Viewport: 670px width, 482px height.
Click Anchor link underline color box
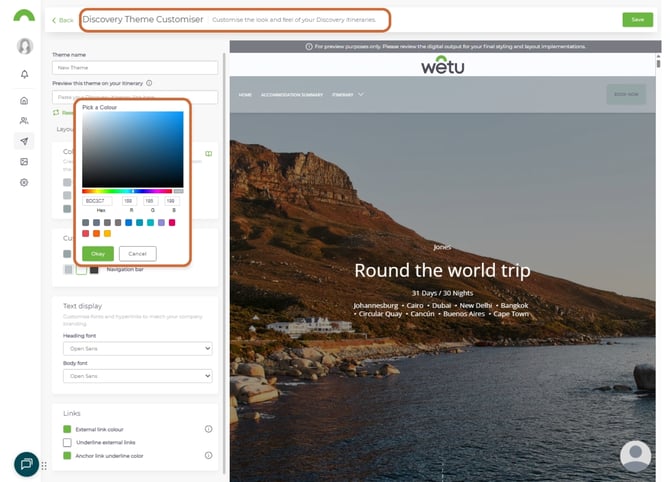point(67,456)
